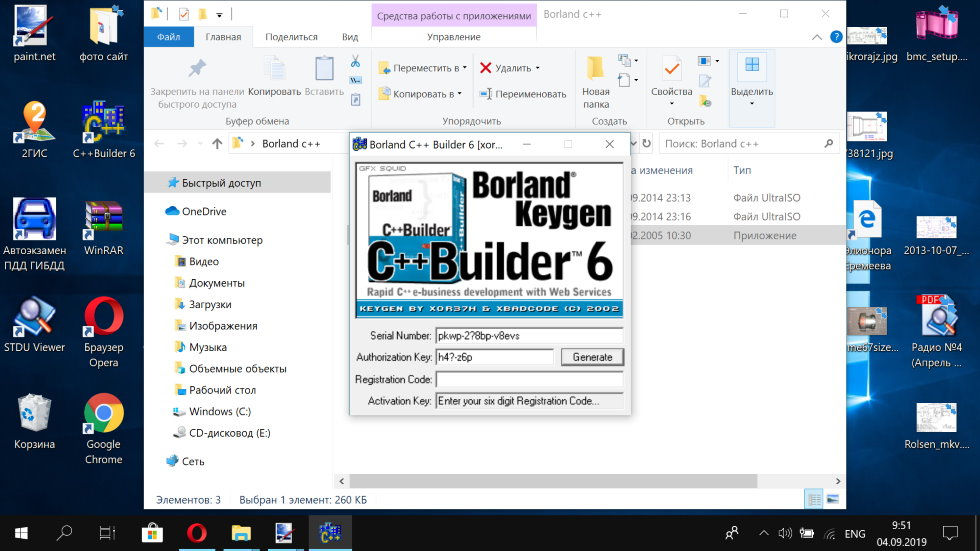Create Новая папка from ribbon
The width and height of the screenshot is (980, 551).
point(596,82)
